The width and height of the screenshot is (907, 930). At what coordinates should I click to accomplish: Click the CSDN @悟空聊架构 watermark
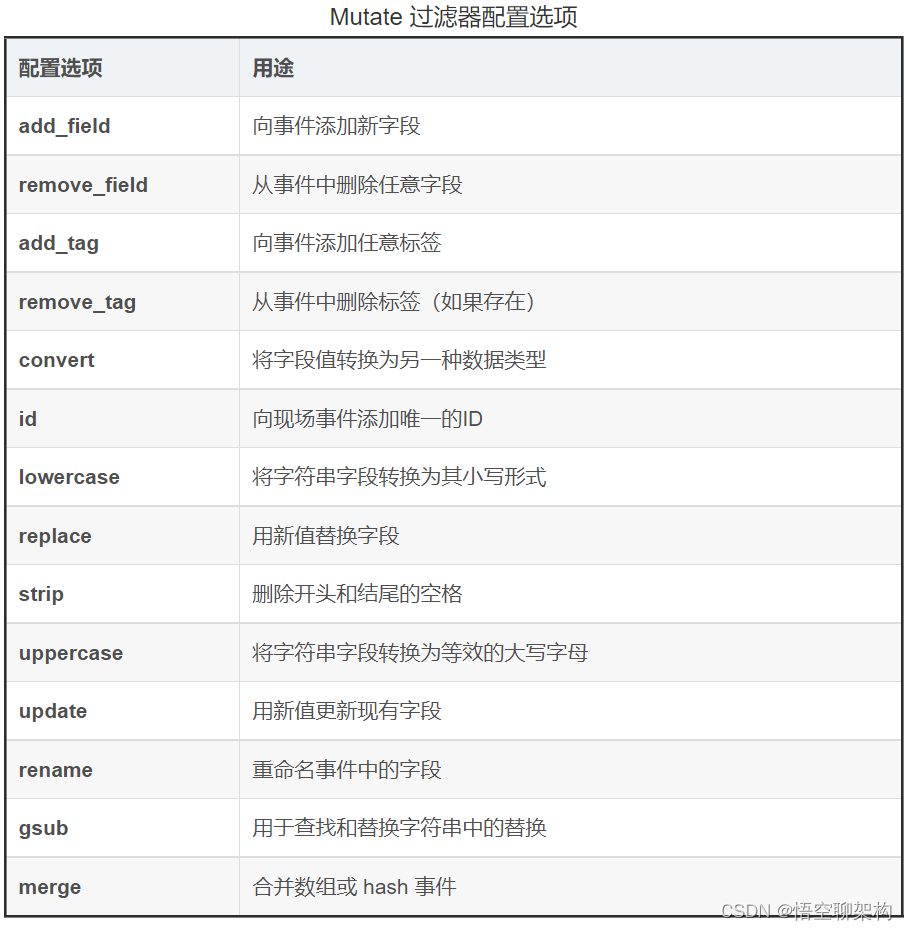pyautogui.click(x=806, y=911)
